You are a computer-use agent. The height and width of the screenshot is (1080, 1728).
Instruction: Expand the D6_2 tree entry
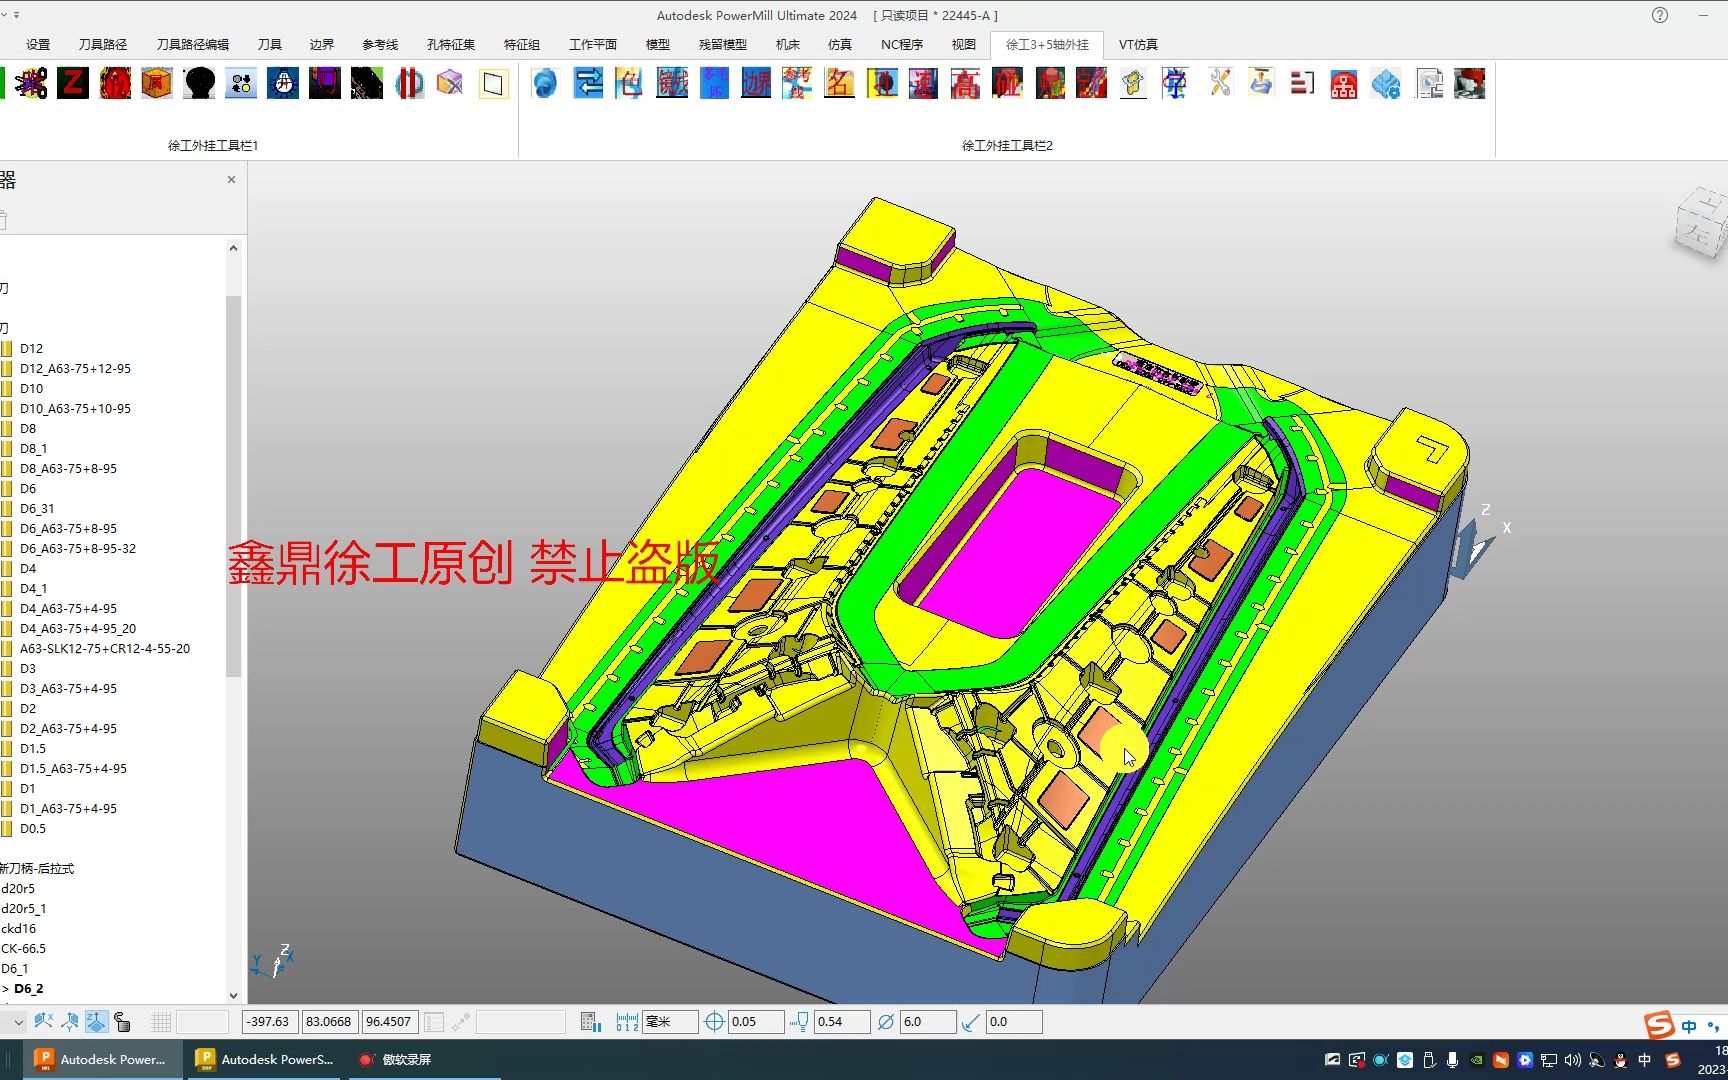click(6, 989)
